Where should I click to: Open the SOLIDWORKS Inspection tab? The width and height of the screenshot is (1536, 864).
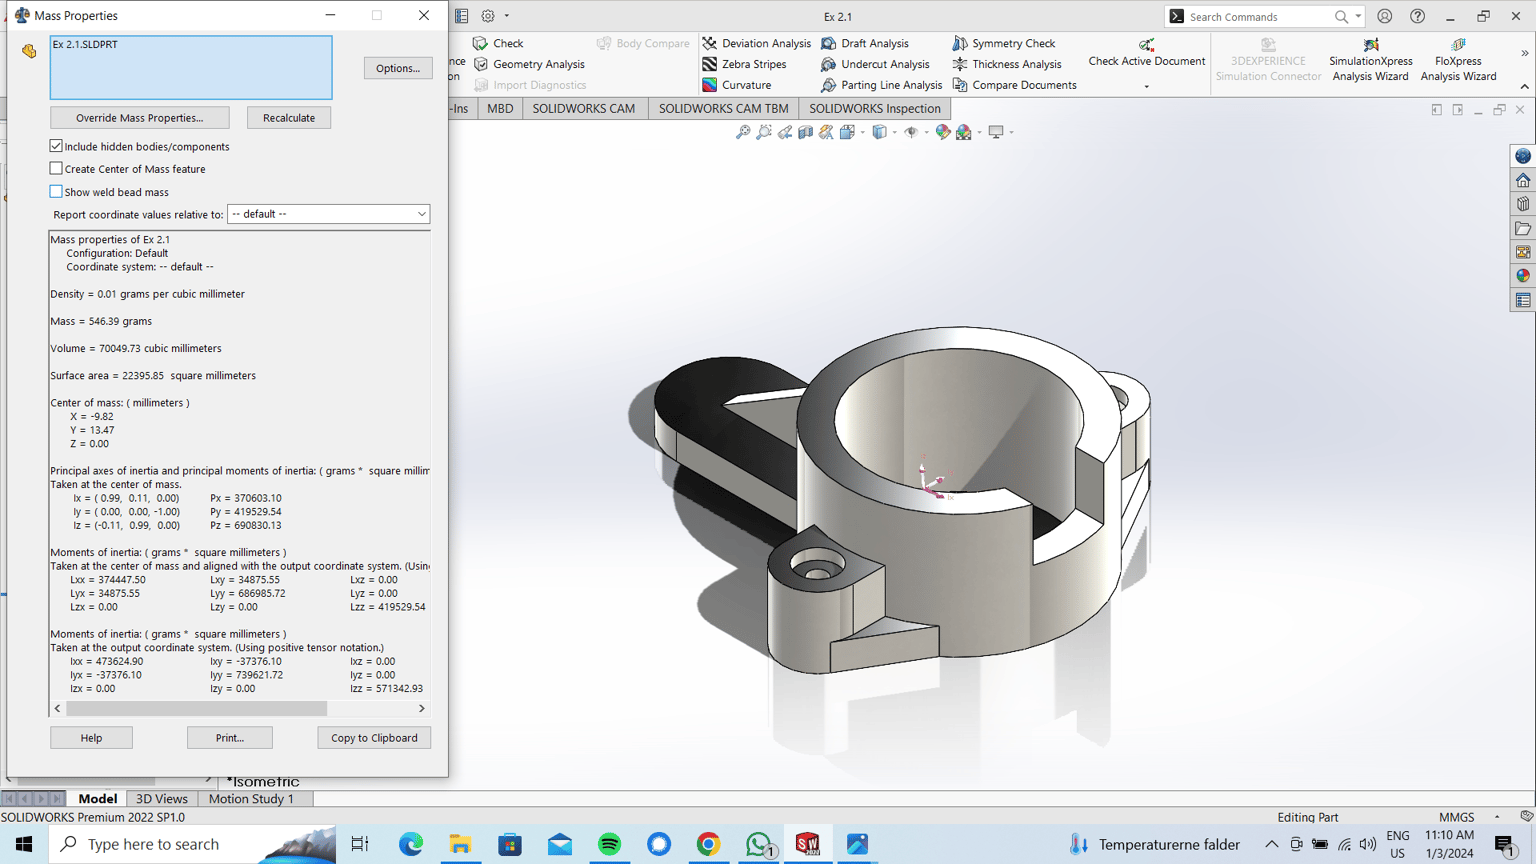click(875, 109)
